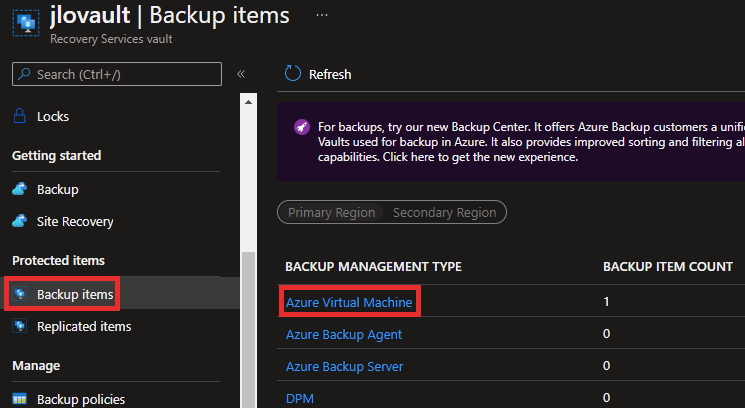Open Replicated items menu entry
This screenshot has height=408, width=745.
84,326
